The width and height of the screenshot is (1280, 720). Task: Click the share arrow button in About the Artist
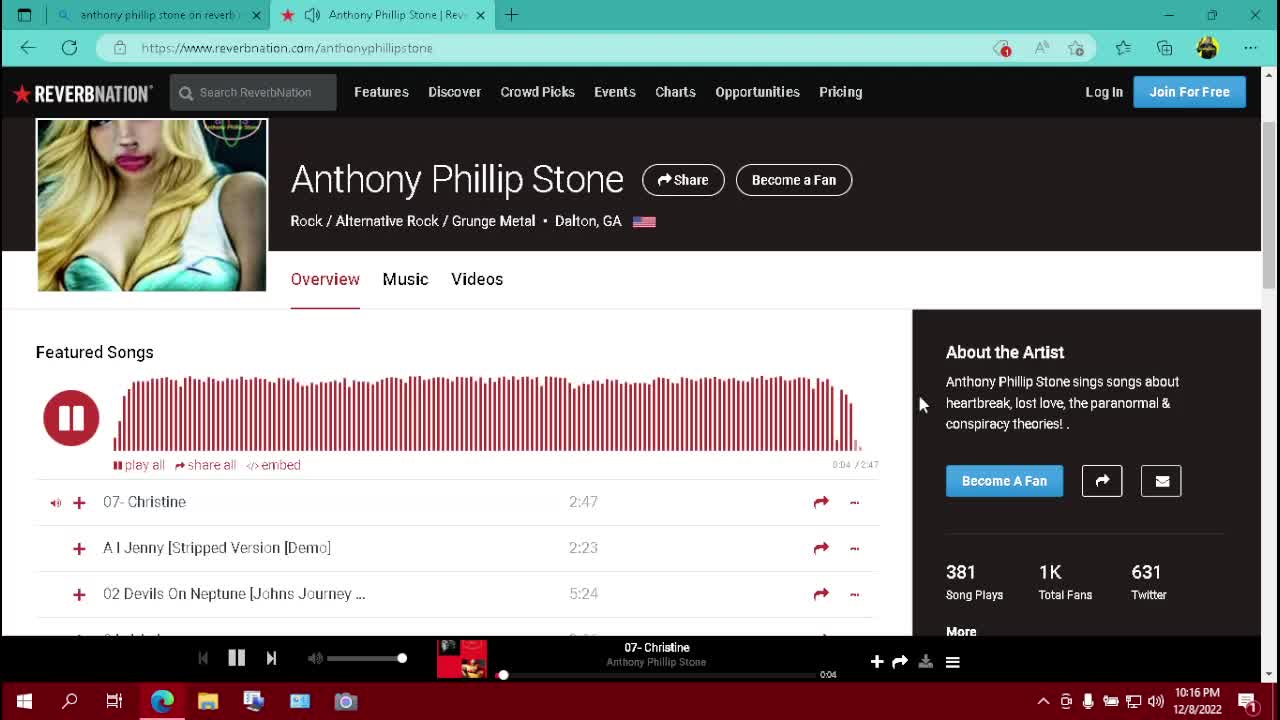(x=1102, y=481)
